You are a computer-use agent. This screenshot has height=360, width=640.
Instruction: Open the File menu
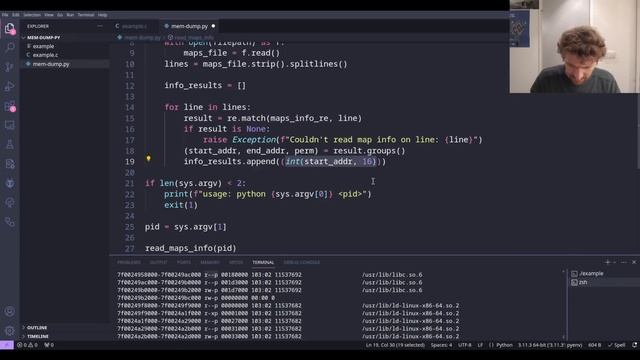[5, 15]
